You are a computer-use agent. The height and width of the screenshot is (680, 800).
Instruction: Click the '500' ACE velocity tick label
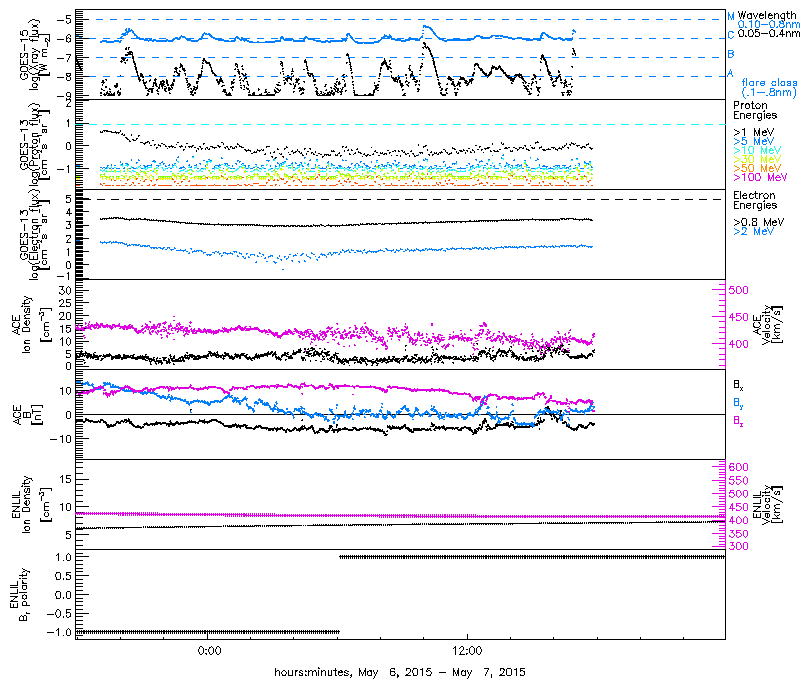[738, 290]
